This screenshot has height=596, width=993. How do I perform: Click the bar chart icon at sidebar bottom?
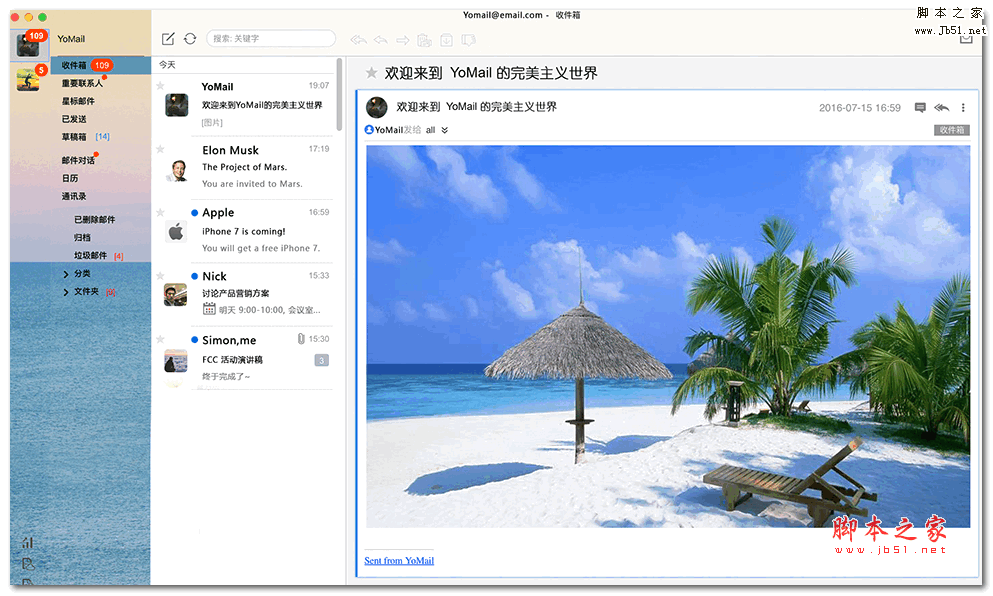28,543
